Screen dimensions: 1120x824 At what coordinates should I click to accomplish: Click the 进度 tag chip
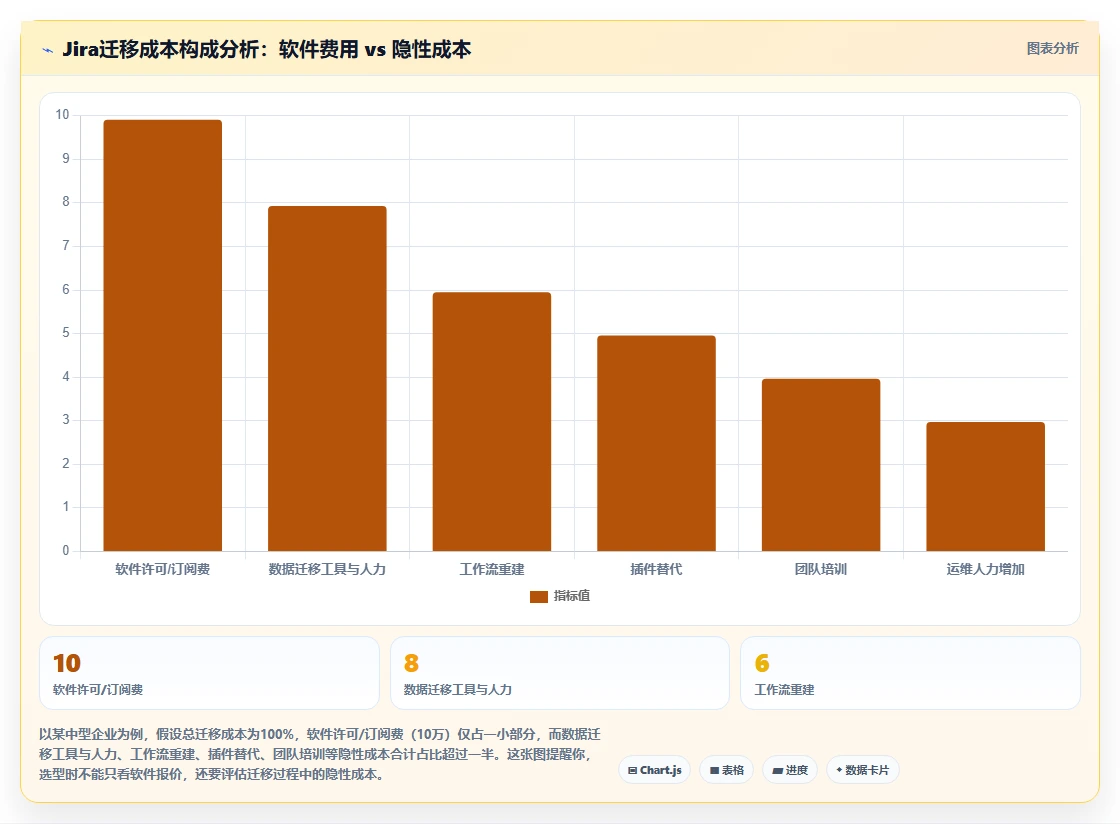point(790,770)
